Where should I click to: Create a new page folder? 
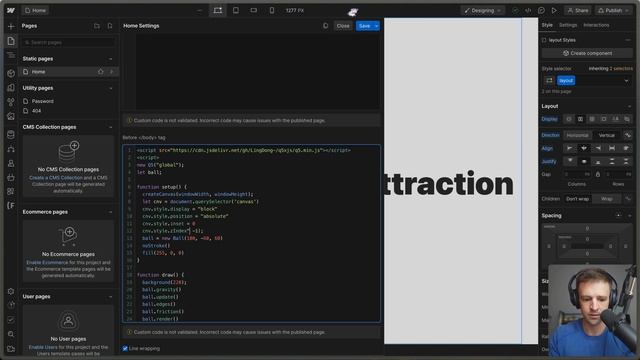pyautogui.click(x=97, y=26)
